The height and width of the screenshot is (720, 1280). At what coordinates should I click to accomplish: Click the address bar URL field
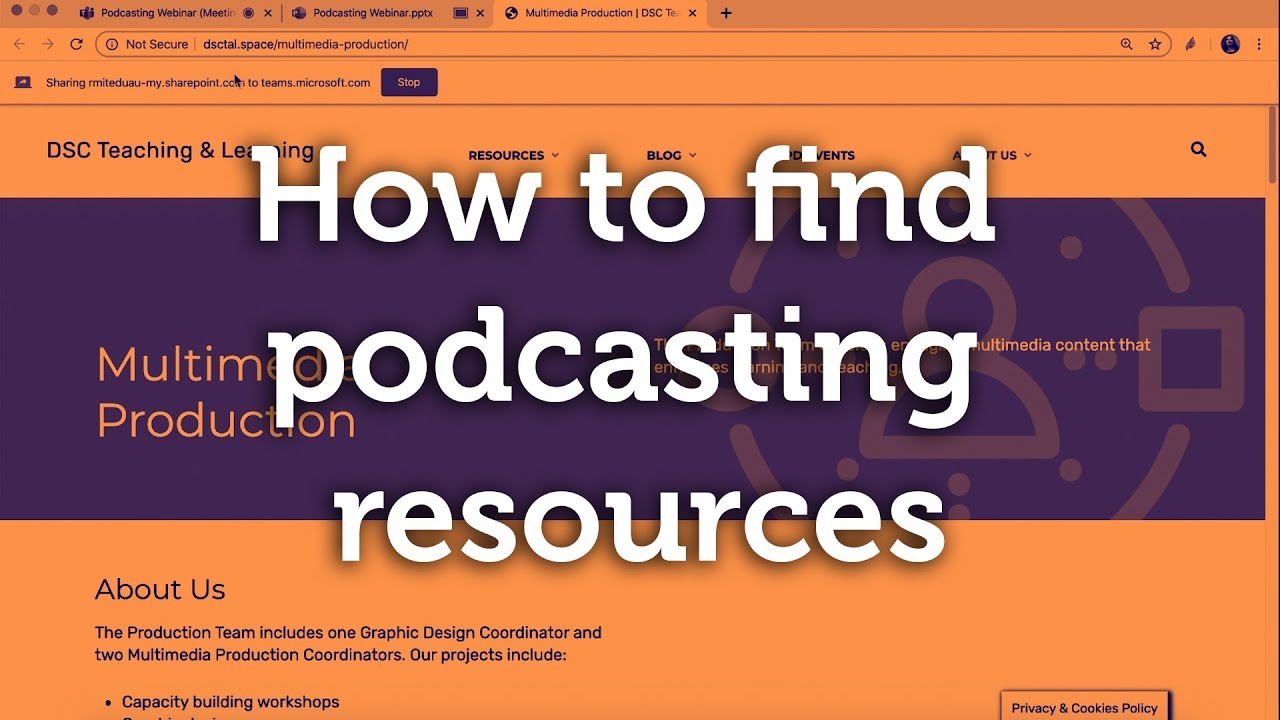click(633, 44)
